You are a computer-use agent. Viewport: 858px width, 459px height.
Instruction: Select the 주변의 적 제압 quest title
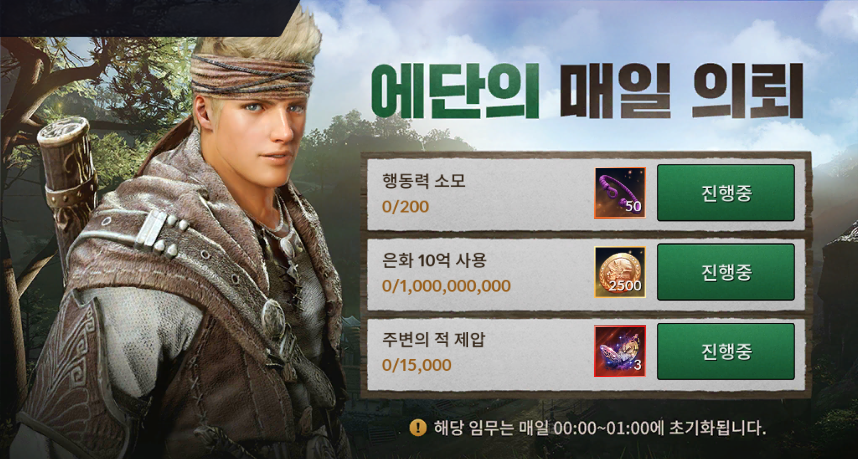[x=433, y=340]
